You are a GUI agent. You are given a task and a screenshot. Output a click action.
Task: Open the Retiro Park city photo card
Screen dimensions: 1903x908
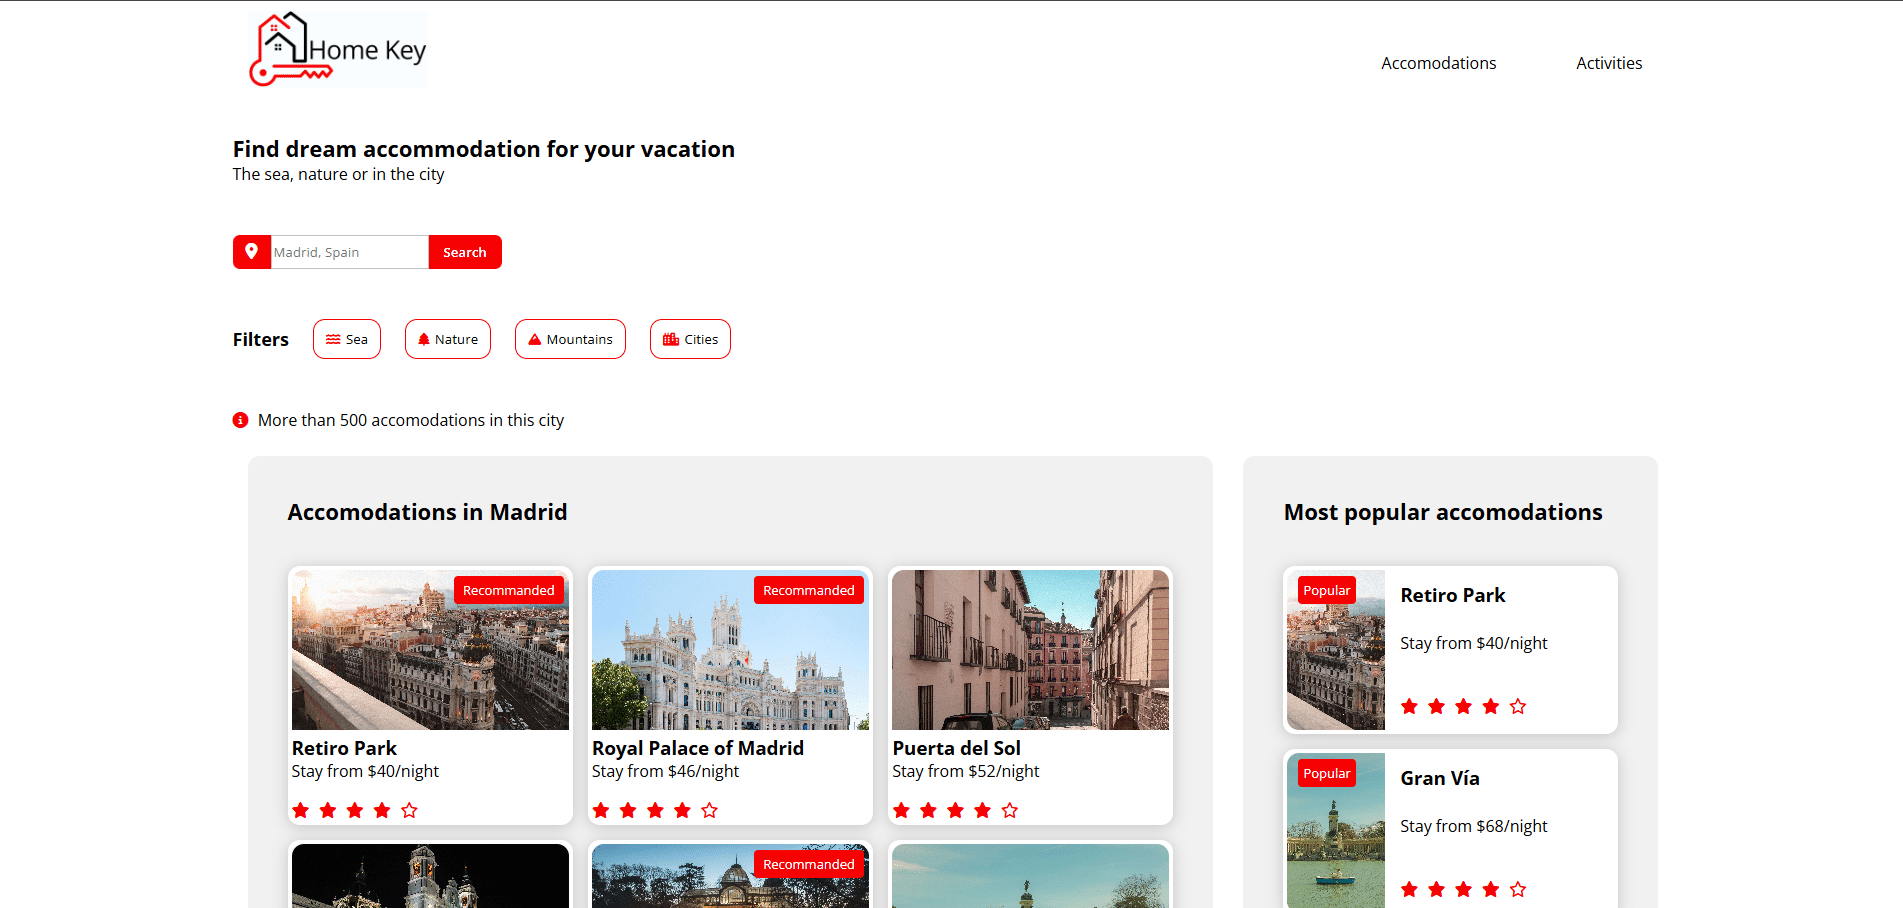430,650
